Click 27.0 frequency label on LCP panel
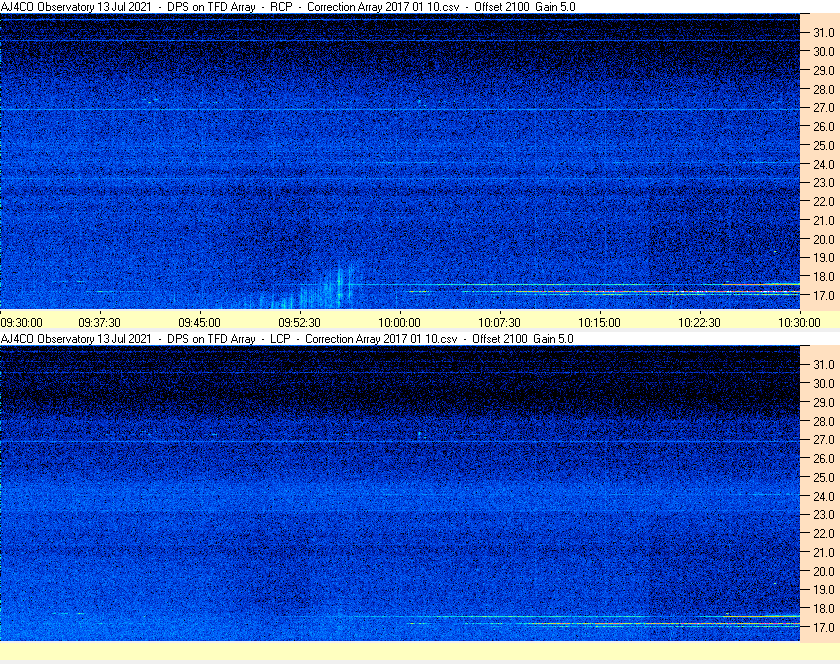Image resolution: width=840 pixels, height=664 pixels. (x=824, y=439)
